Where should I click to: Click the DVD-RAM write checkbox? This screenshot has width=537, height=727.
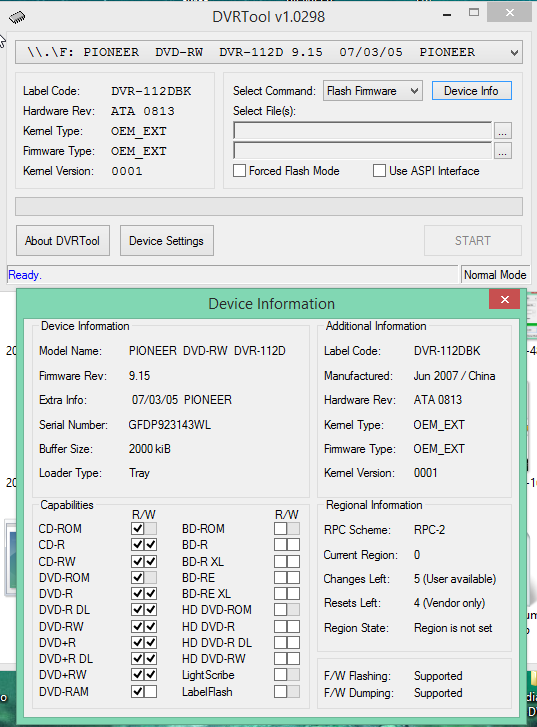[x=151, y=692]
